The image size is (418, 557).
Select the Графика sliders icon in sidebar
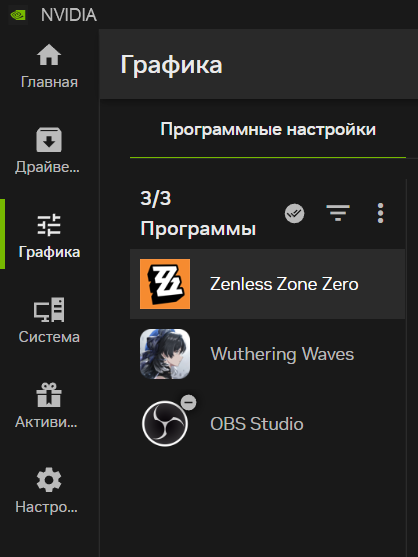tap(49, 225)
